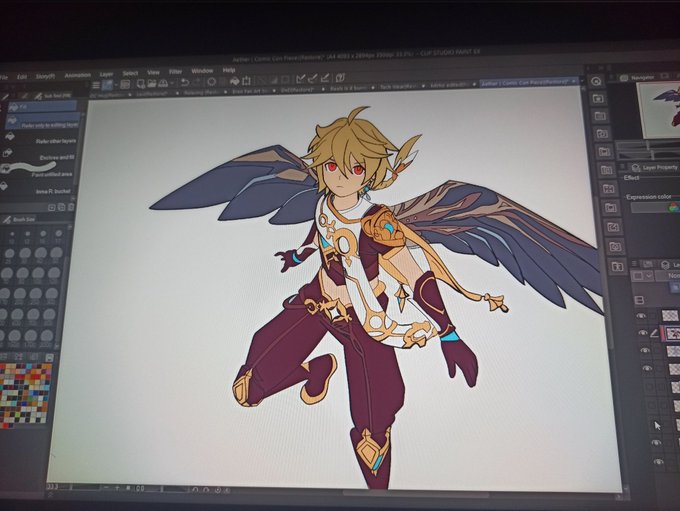Open the Edit menu
Viewport: 680px width, 511px height.
(22, 77)
